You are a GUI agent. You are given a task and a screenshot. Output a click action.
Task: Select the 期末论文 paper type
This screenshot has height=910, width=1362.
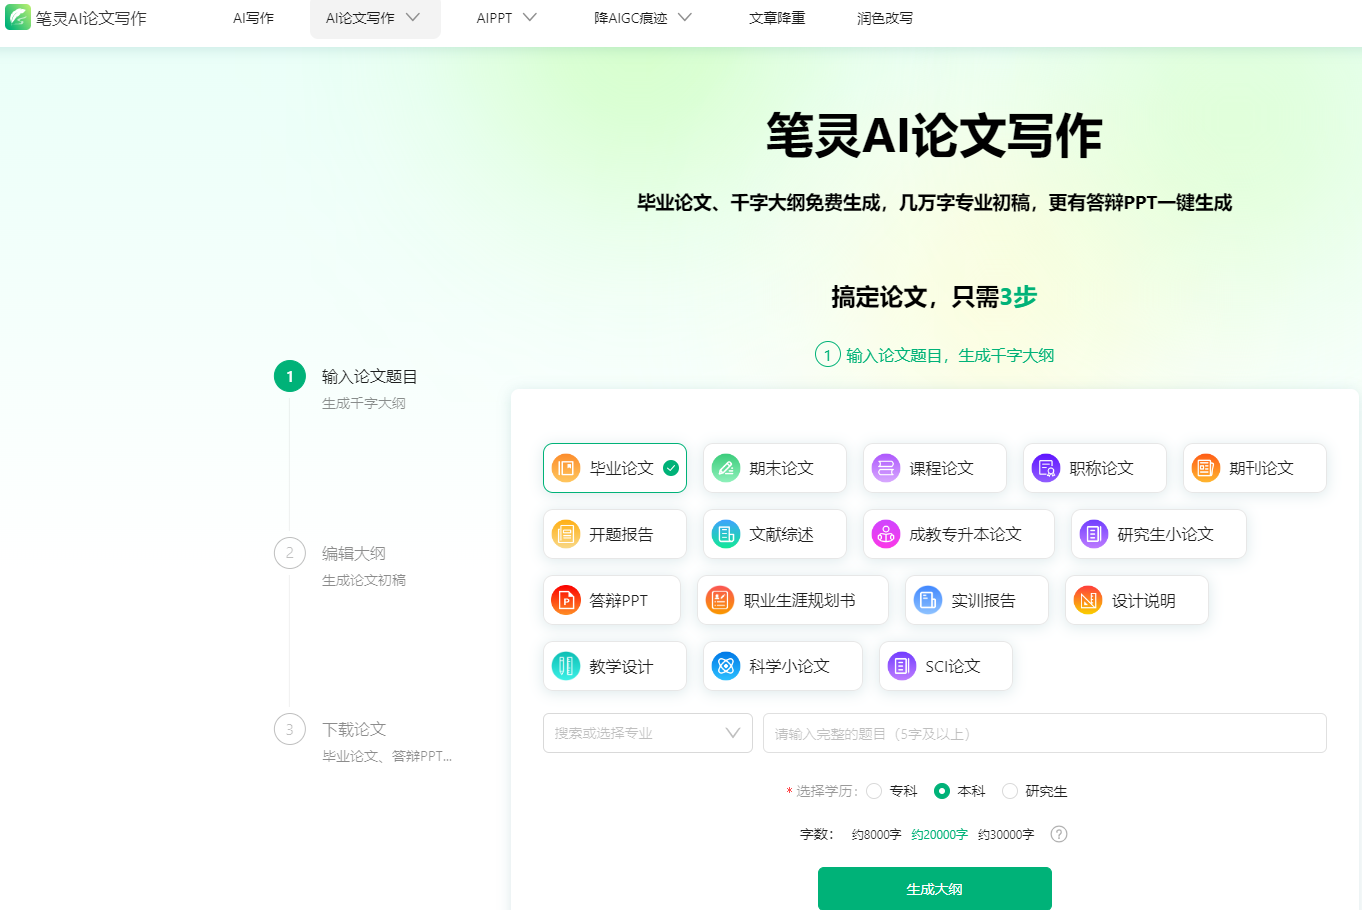775,468
